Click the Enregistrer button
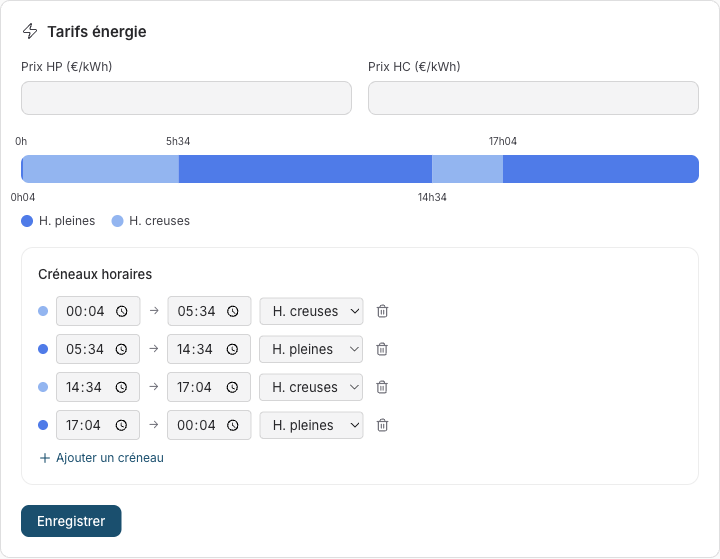This screenshot has width=720, height=559. pyautogui.click(x=71, y=521)
